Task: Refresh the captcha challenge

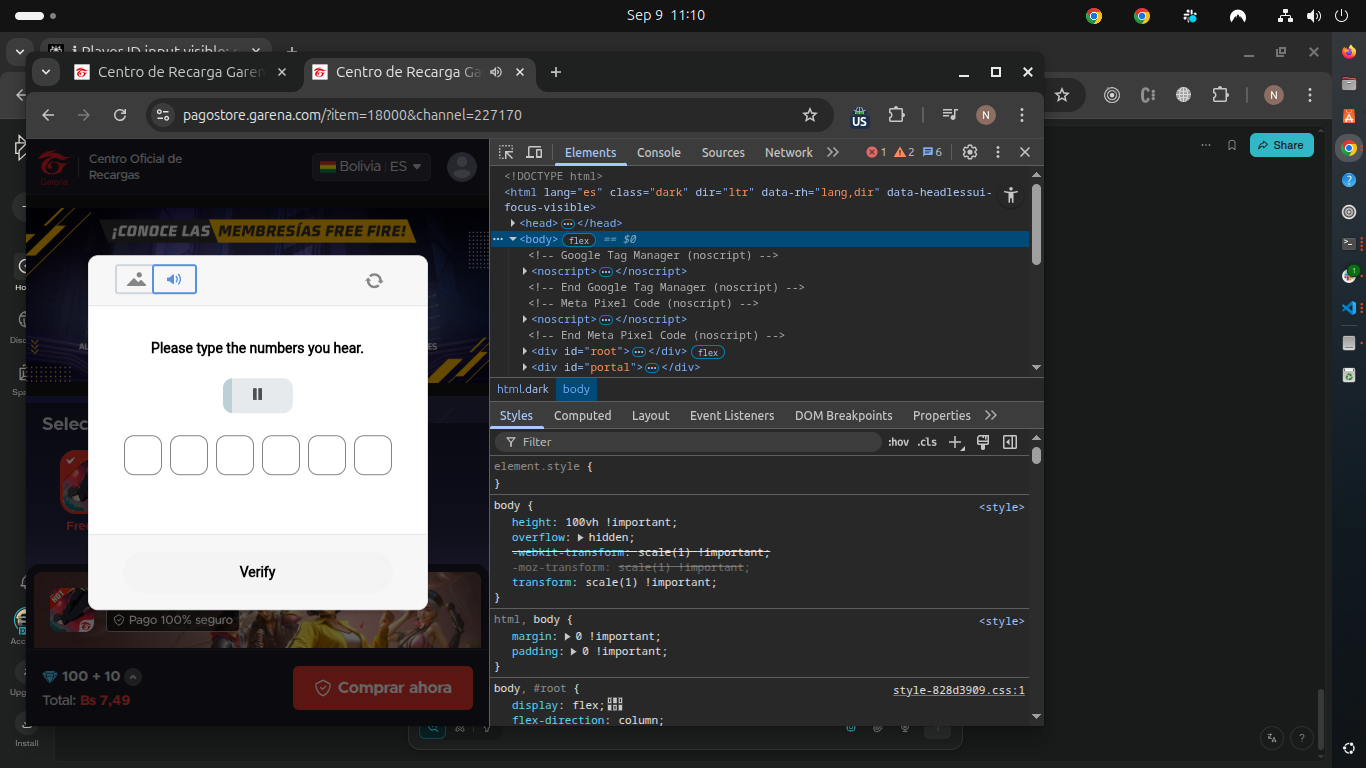Action: [x=374, y=281]
